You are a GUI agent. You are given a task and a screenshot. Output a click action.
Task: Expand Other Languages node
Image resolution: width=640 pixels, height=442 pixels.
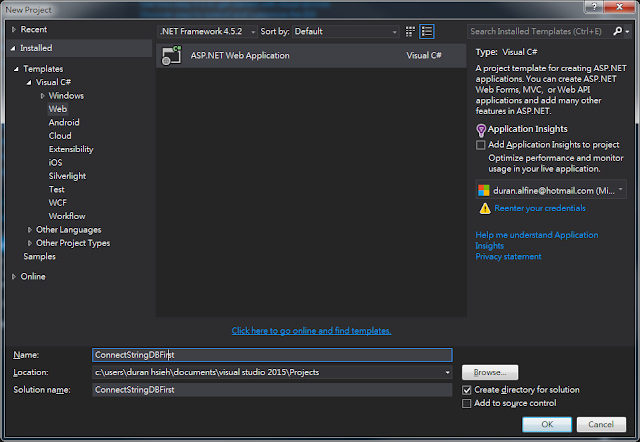29,230
